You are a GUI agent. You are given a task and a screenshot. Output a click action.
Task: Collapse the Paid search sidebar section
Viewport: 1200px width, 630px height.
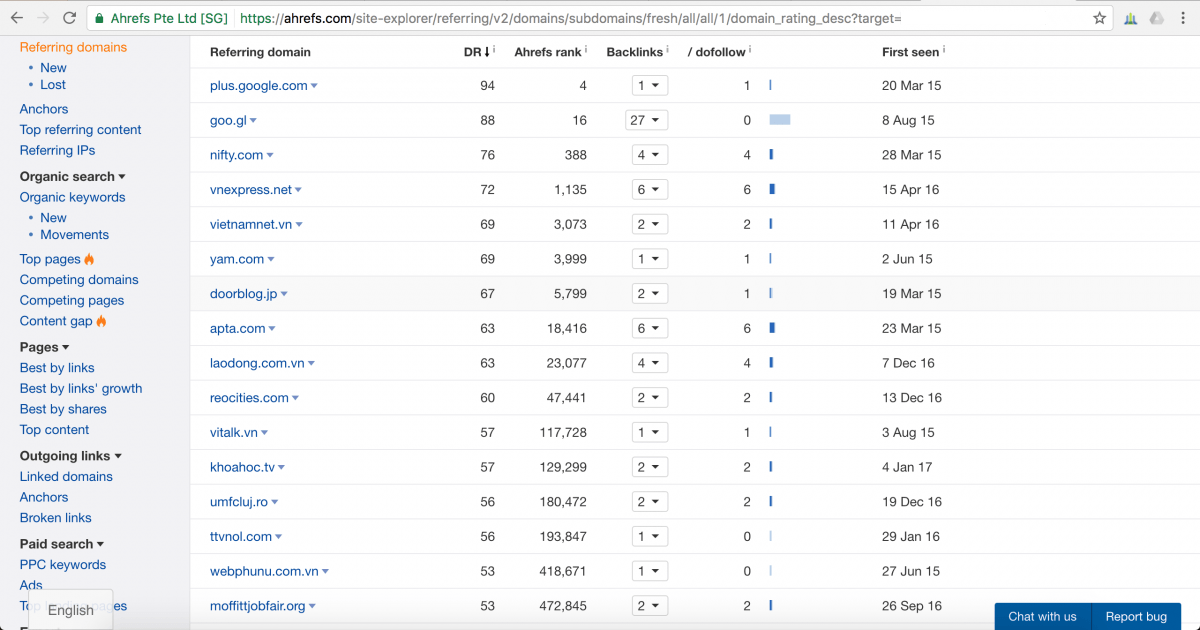[x=62, y=544]
